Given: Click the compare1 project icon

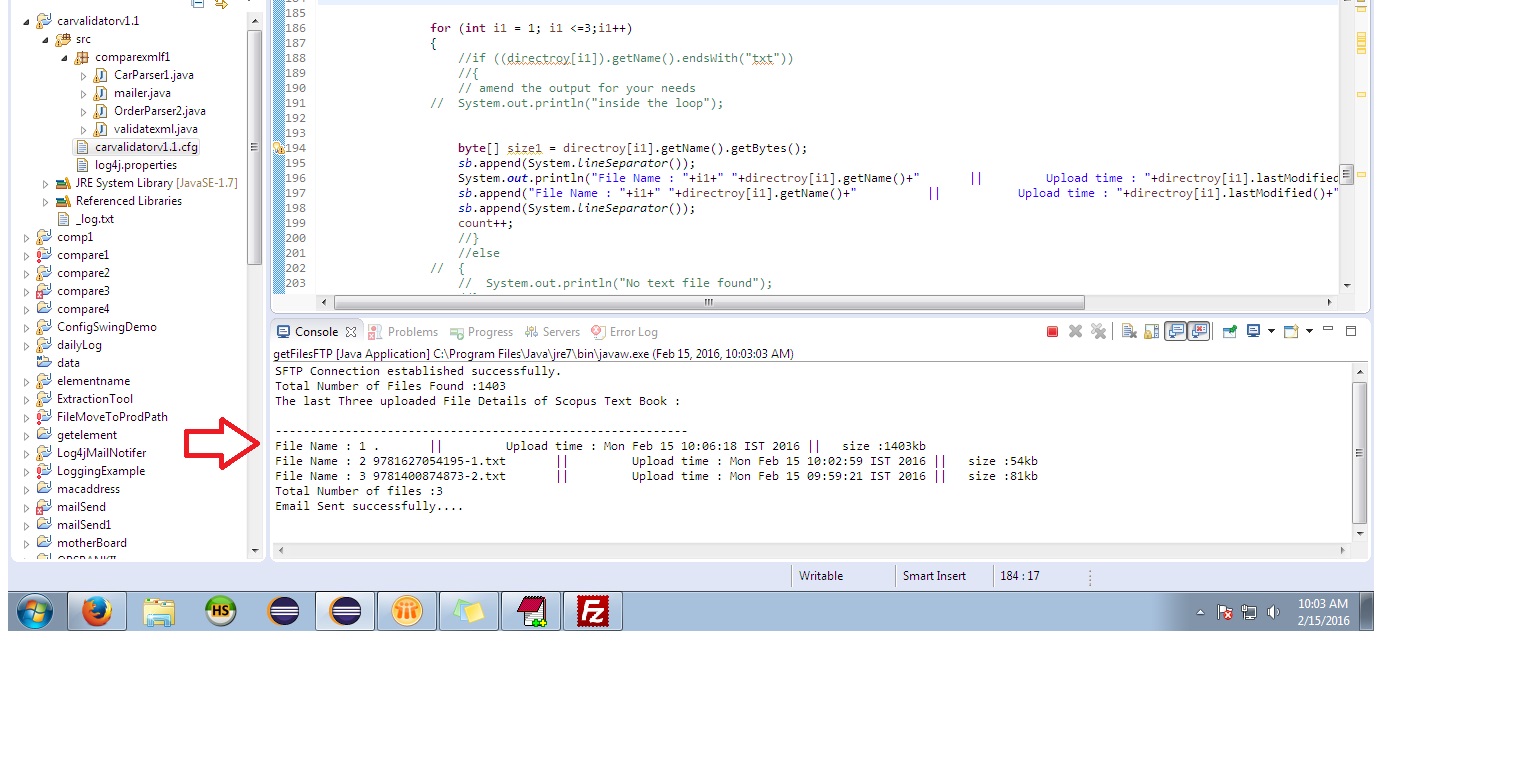Looking at the screenshot, I should pyautogui.click(x=43, y=255).
